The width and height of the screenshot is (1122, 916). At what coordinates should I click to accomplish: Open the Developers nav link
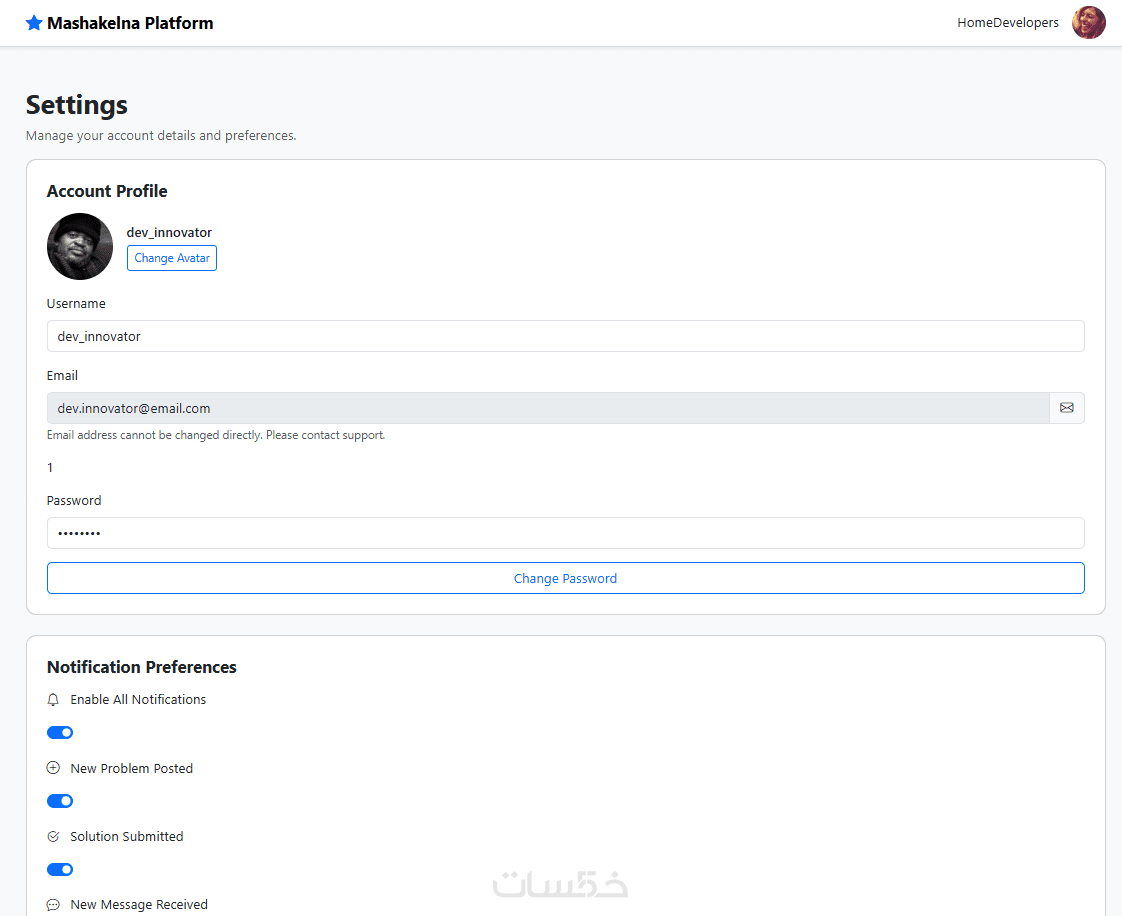tap(1026, 23)
